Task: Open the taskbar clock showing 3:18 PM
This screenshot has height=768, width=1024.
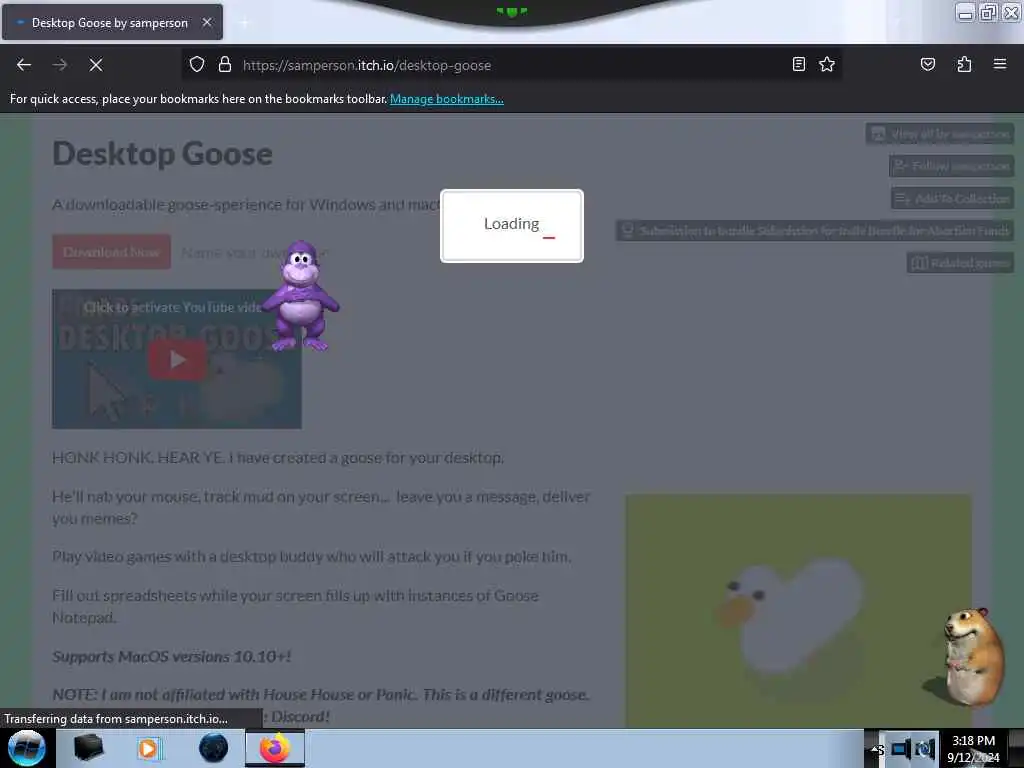Action: point(973,748)
